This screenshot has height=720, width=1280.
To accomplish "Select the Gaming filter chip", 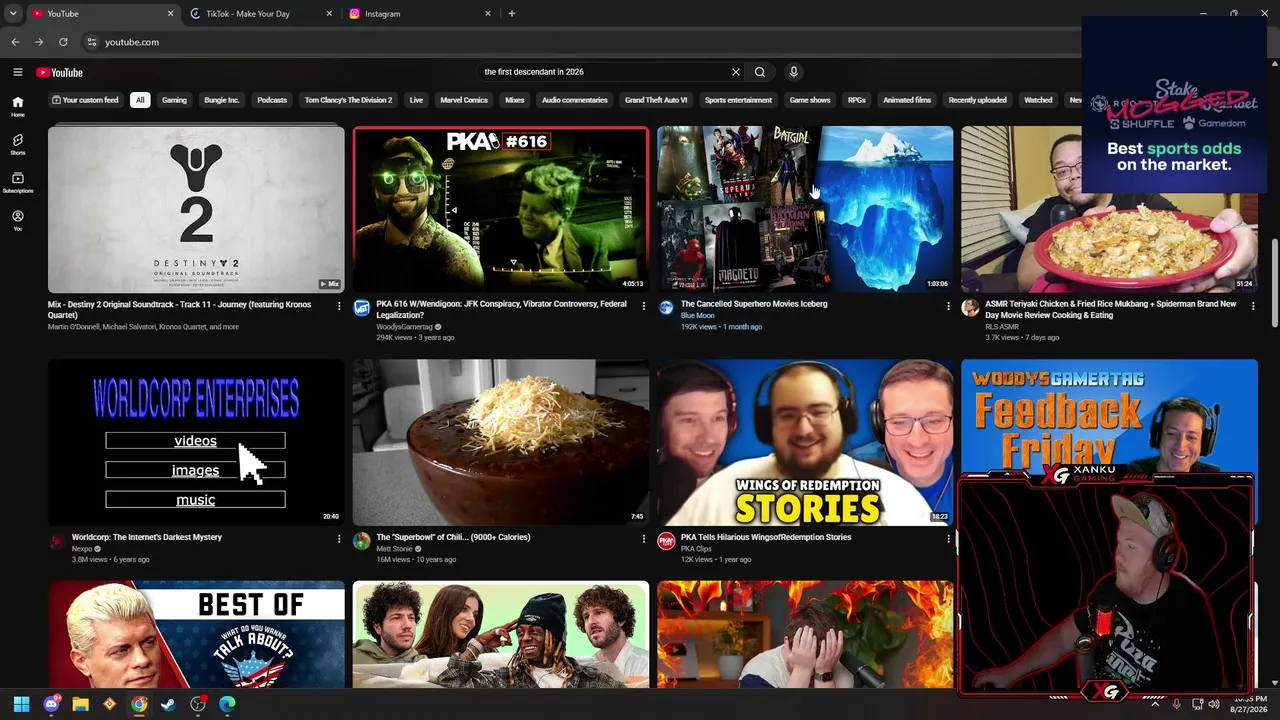I will pos(174,100).
